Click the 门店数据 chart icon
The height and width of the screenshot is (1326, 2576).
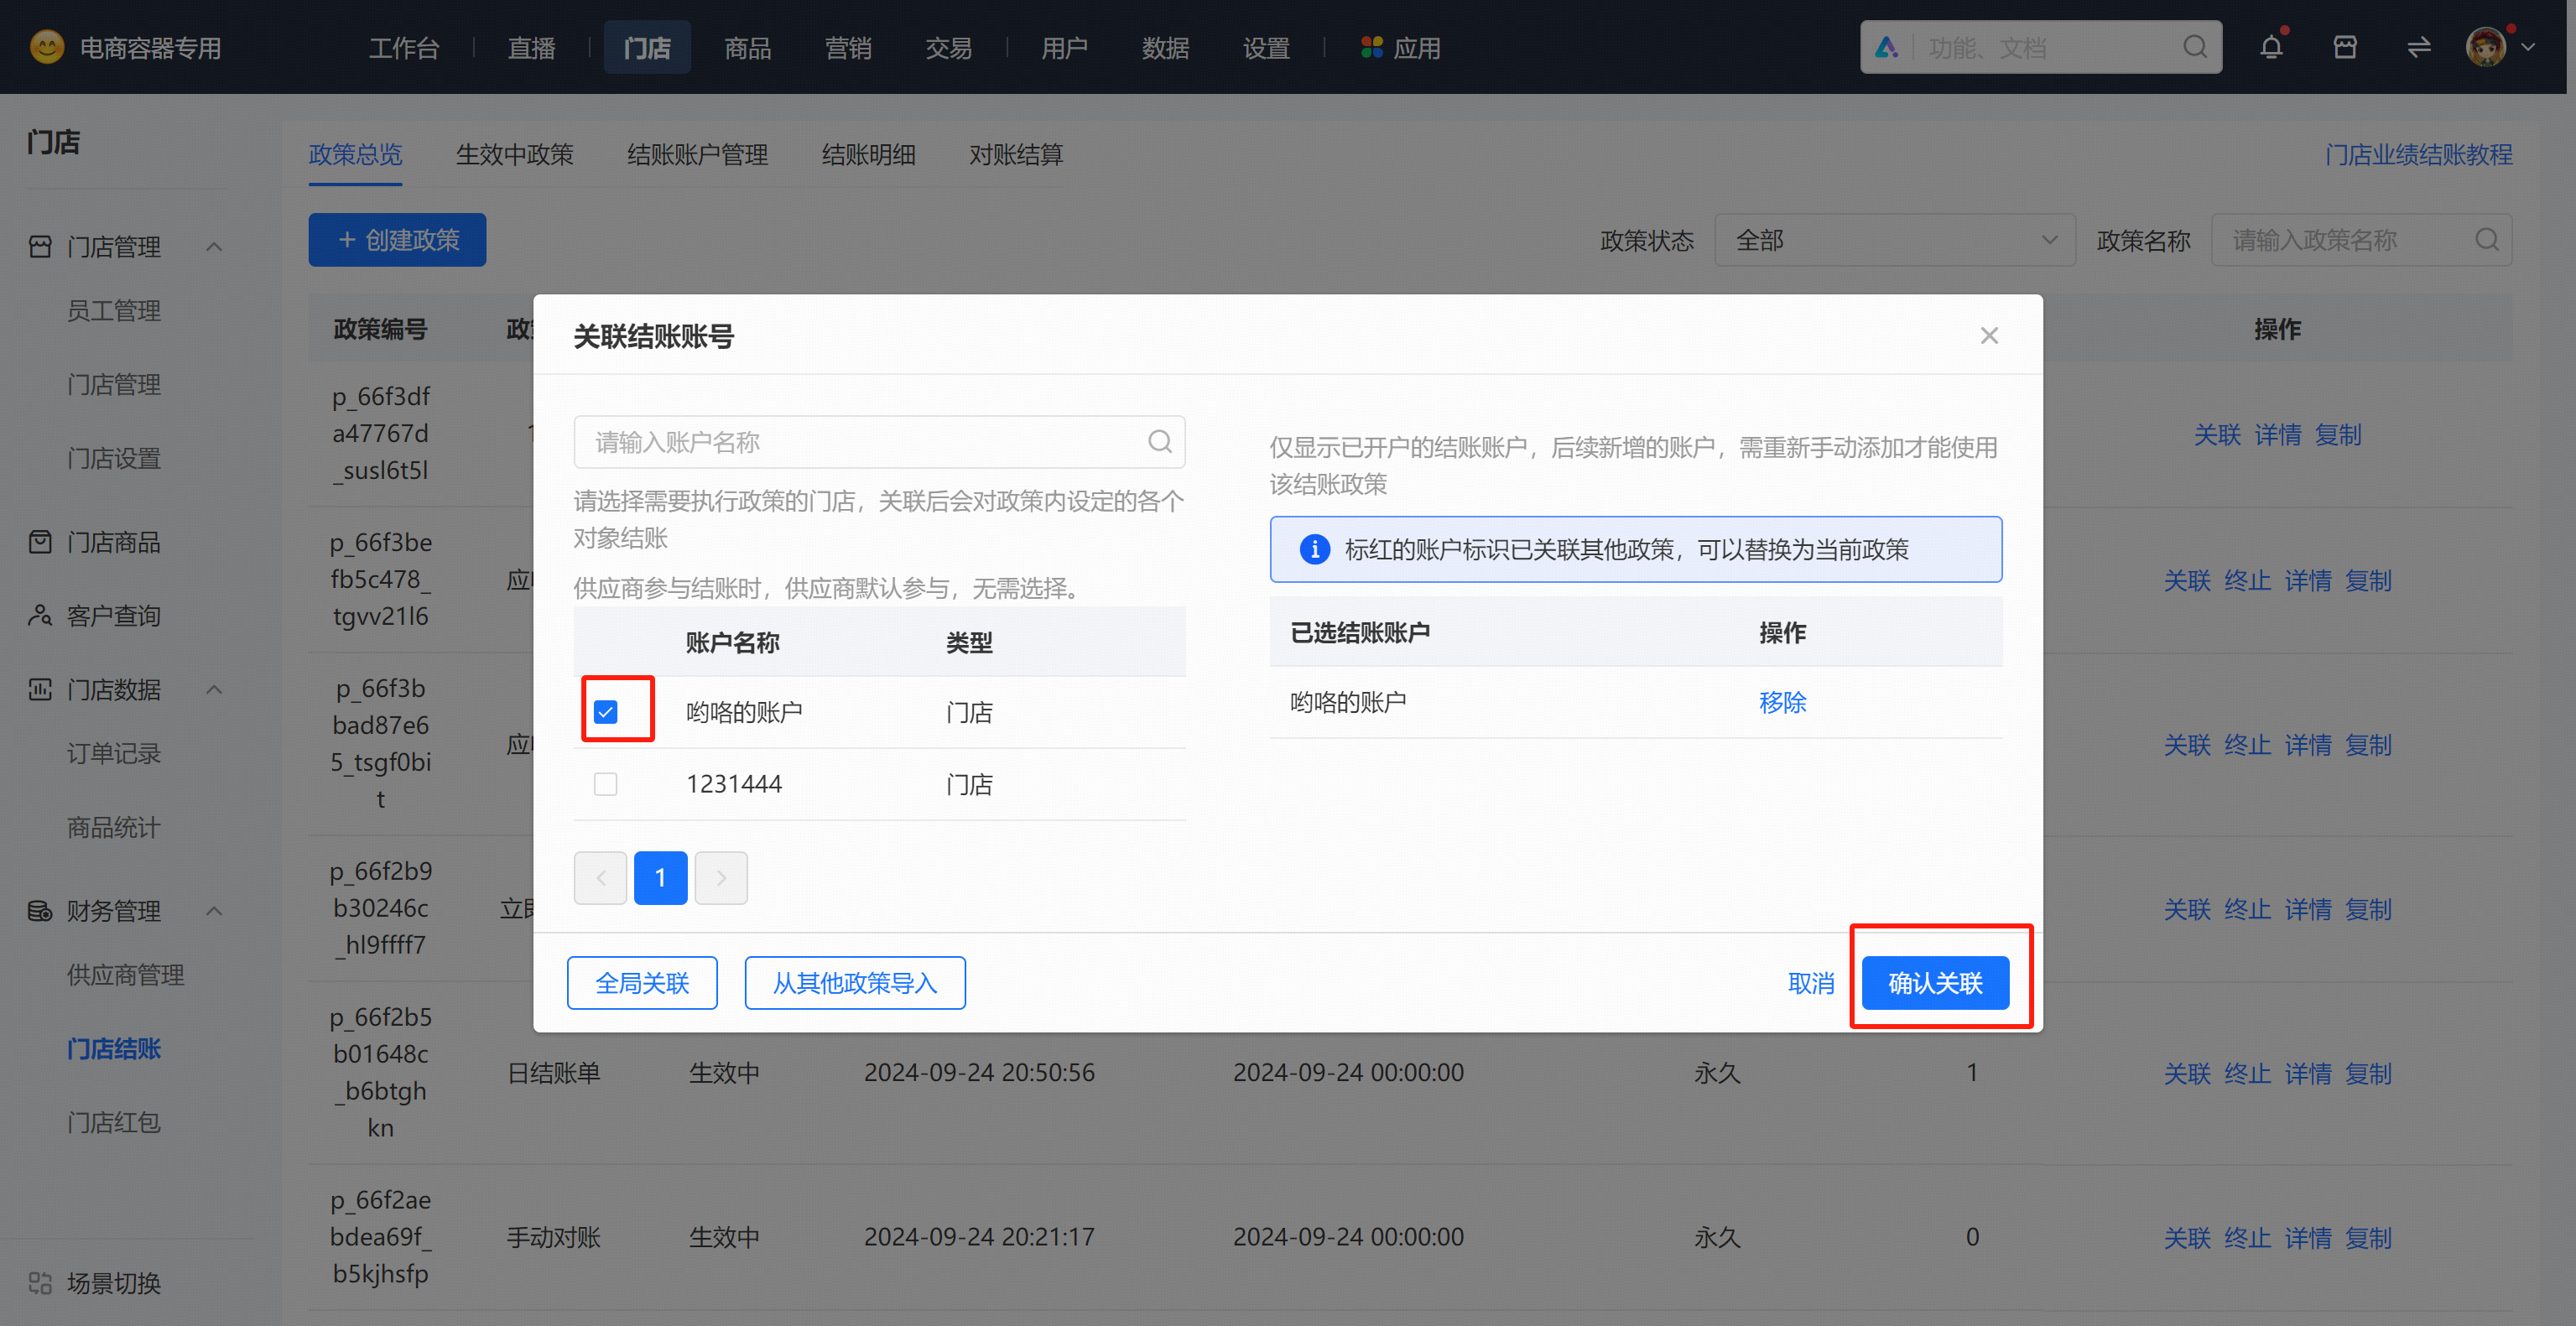(x=40, y=689)
